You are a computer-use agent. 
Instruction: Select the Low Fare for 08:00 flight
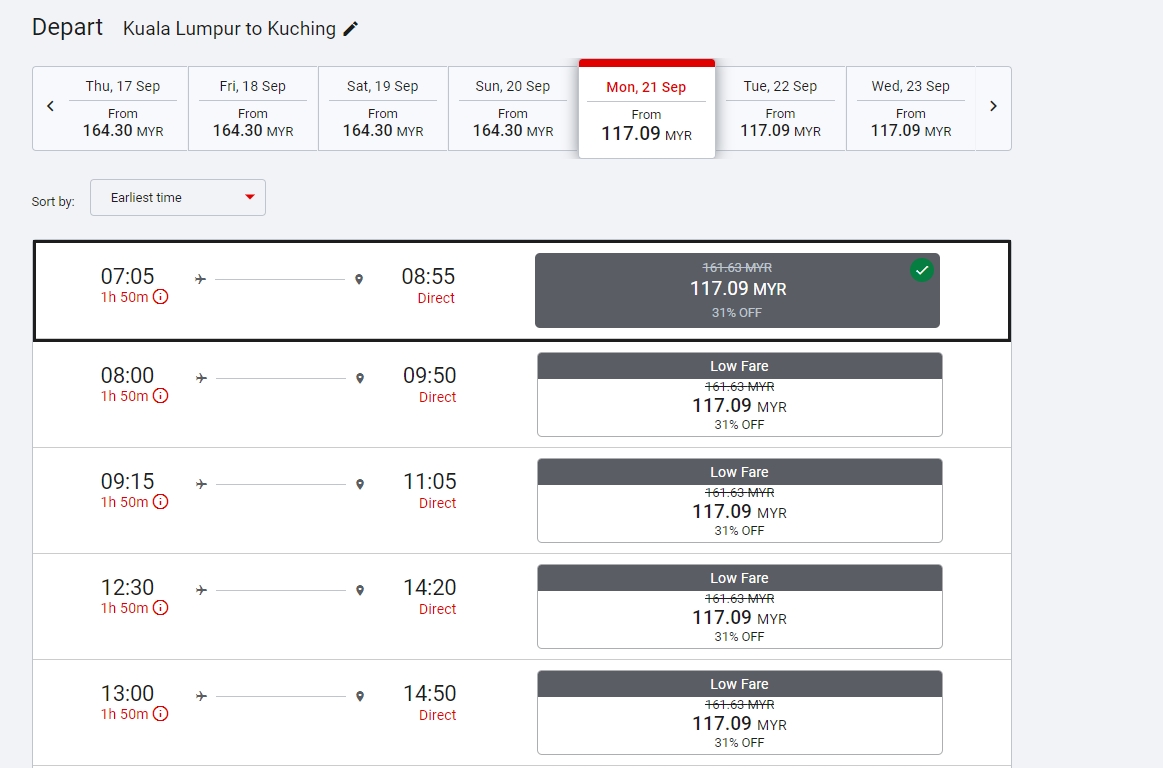coord(739,395)
